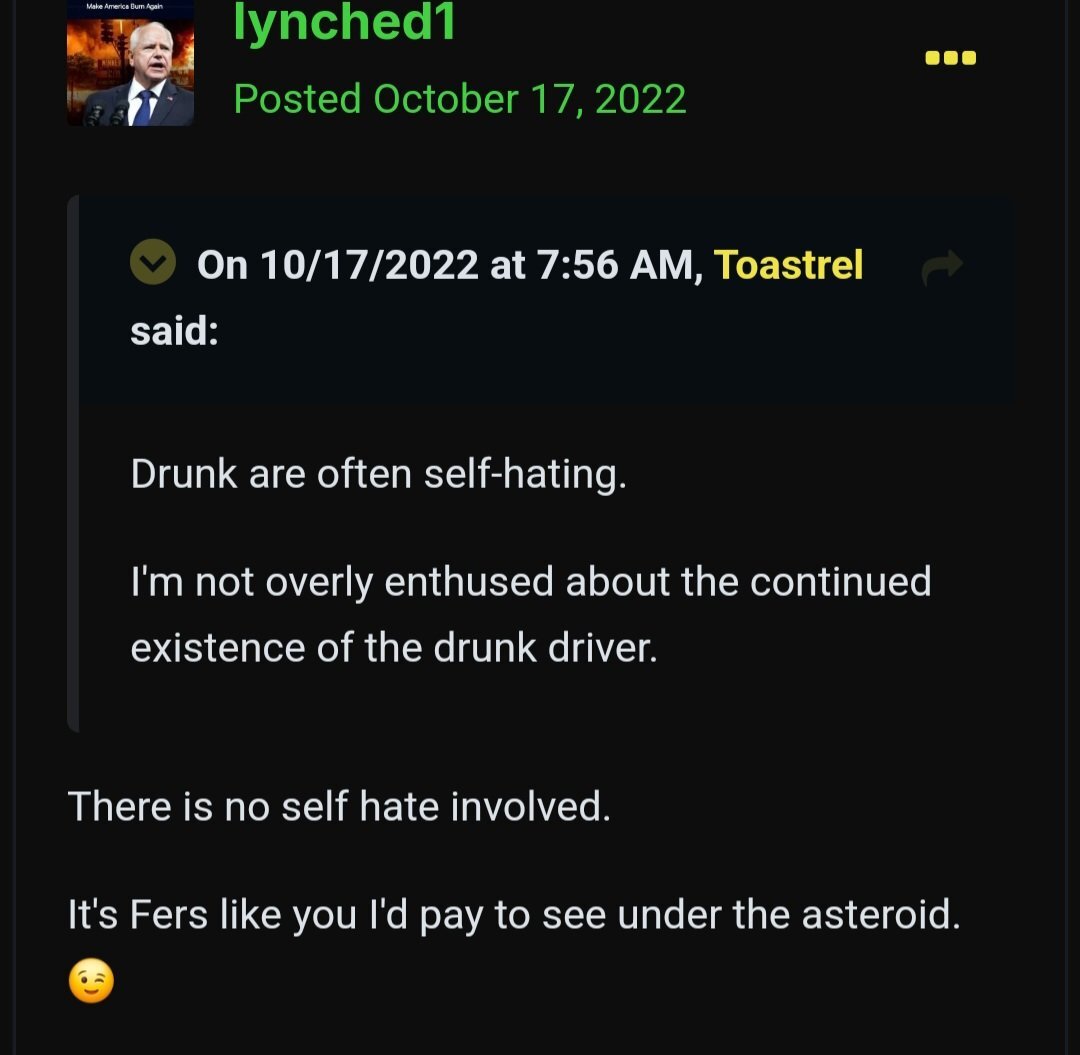Click the vertical bar left of quote
This screenshot has width=1080, height=1055.
pos(73,464)
